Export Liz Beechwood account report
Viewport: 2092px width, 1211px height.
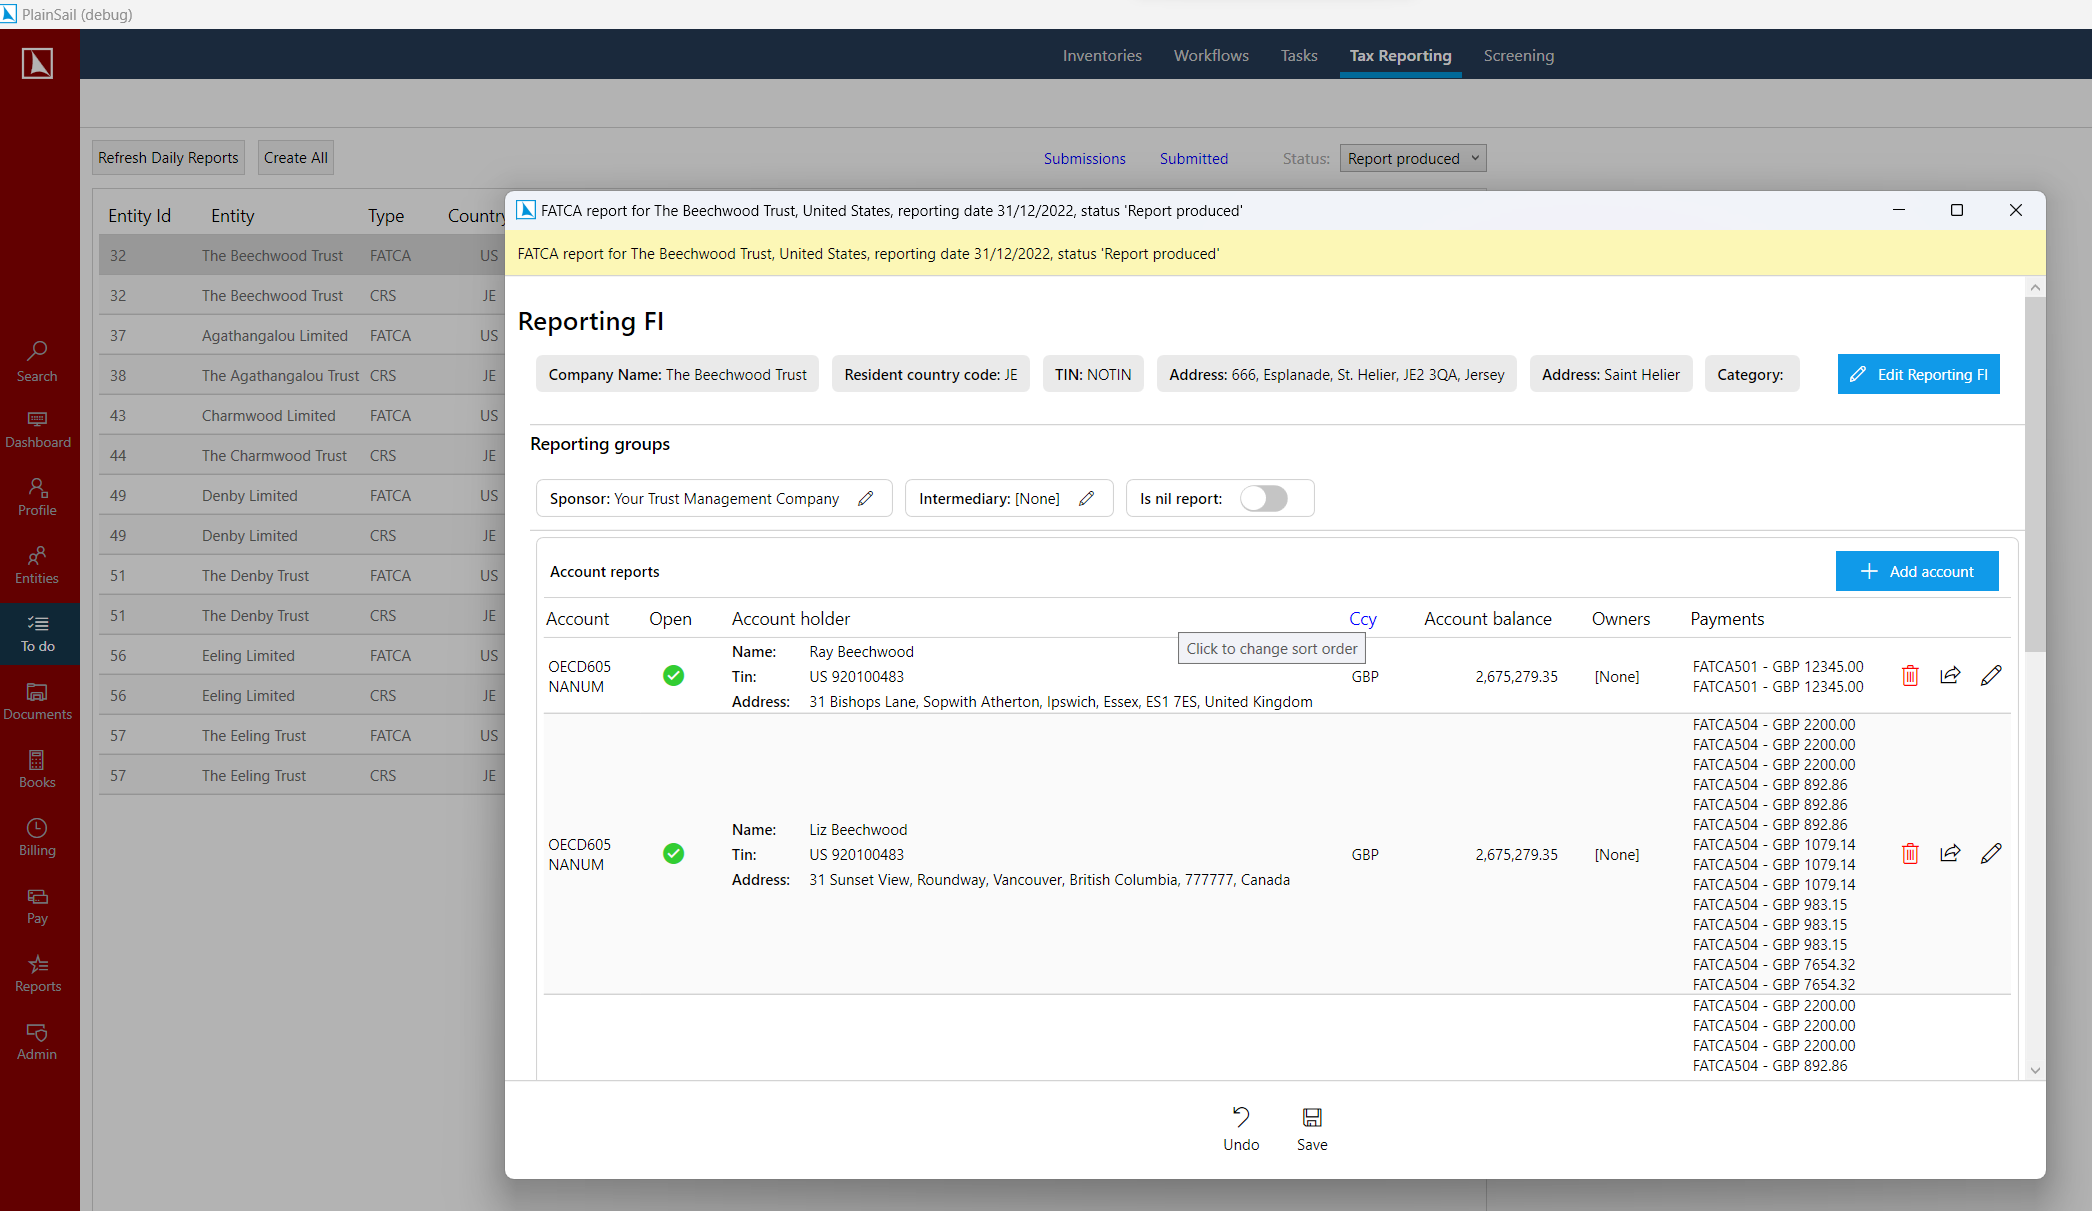pos(1950,854)
